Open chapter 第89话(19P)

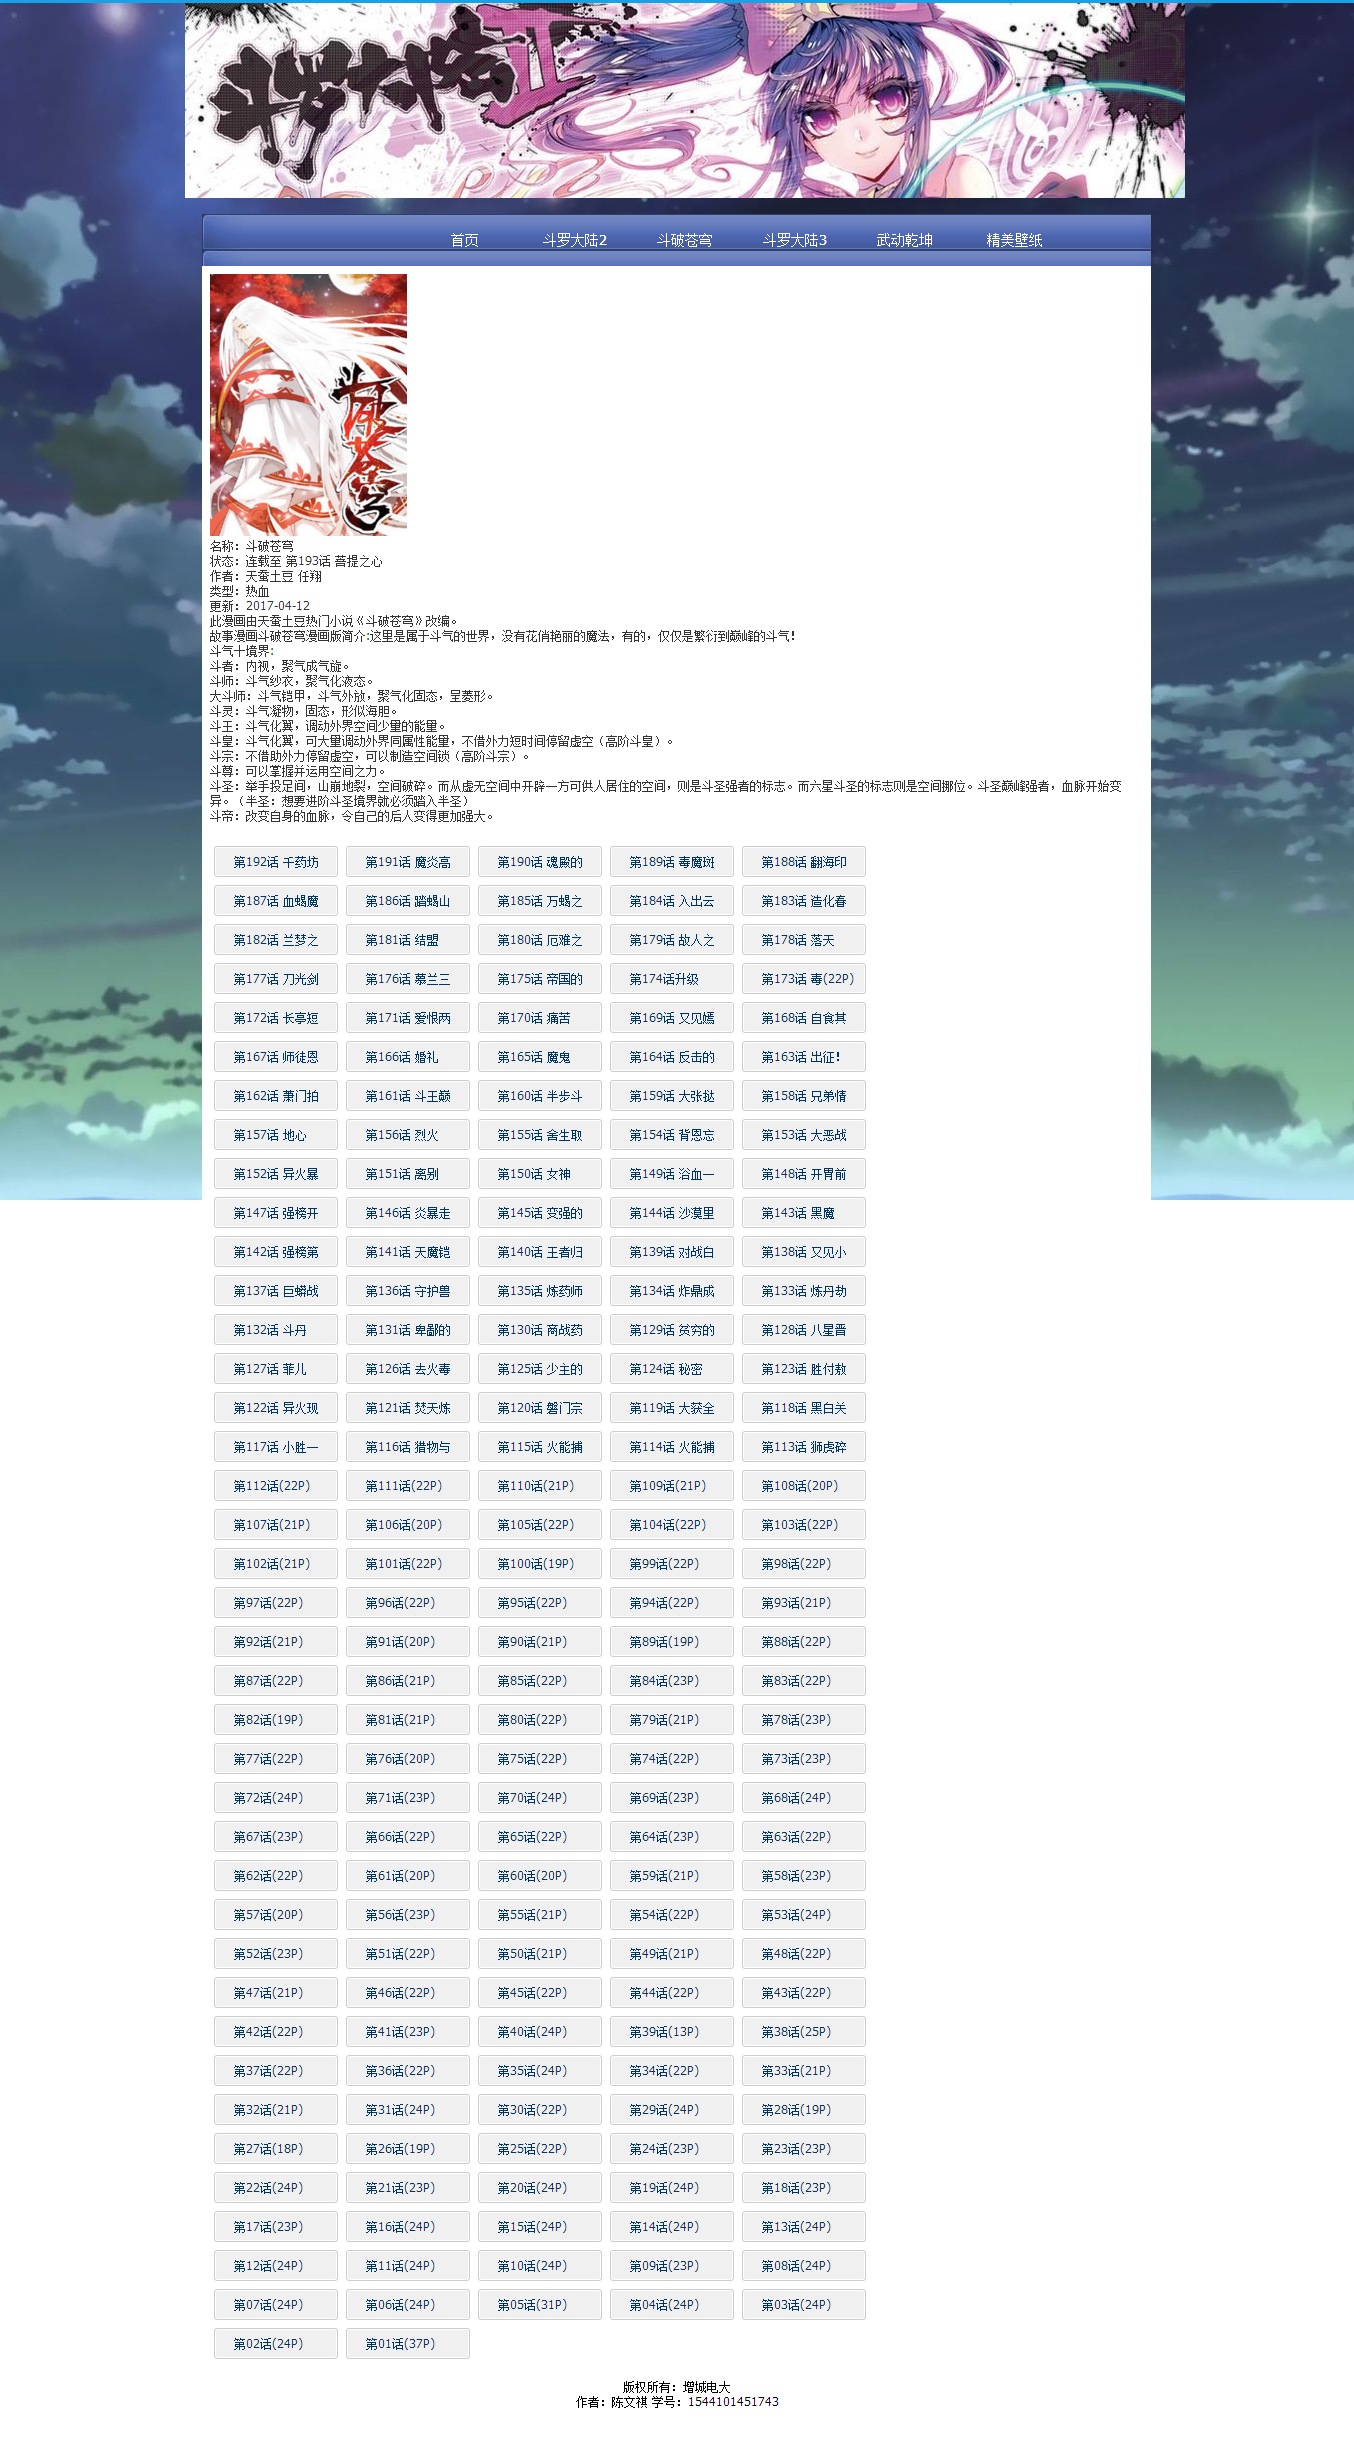point(672,1642)
